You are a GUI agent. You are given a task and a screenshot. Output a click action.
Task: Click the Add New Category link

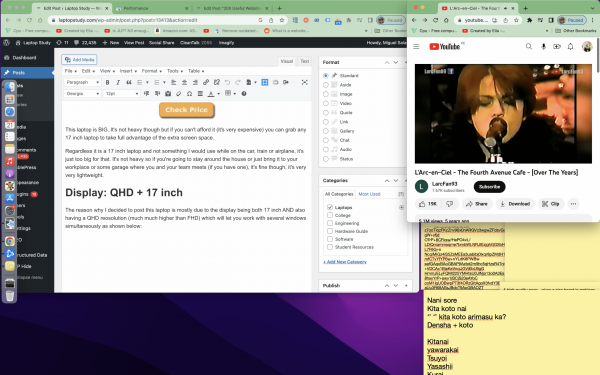(345, 262)
